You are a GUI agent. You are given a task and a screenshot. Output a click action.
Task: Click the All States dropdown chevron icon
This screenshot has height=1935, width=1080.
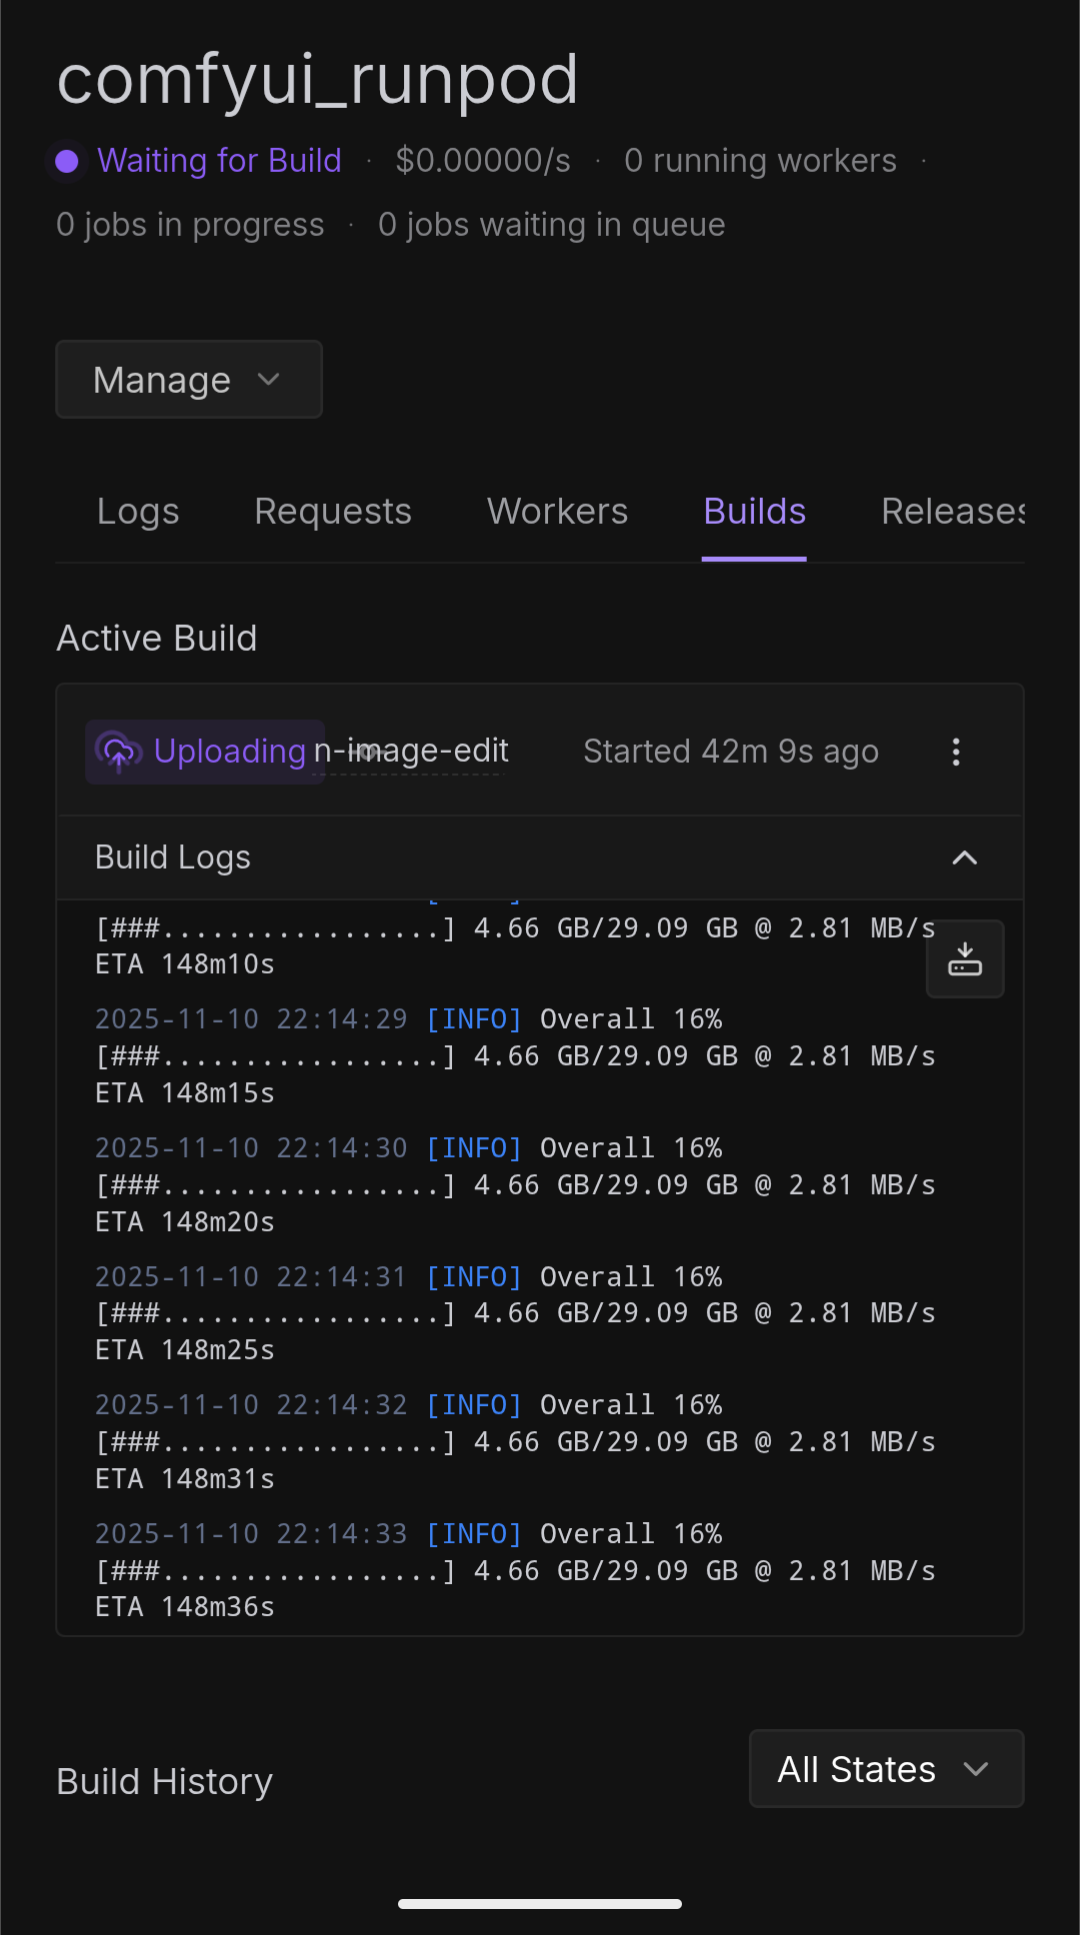(977, 1768)
